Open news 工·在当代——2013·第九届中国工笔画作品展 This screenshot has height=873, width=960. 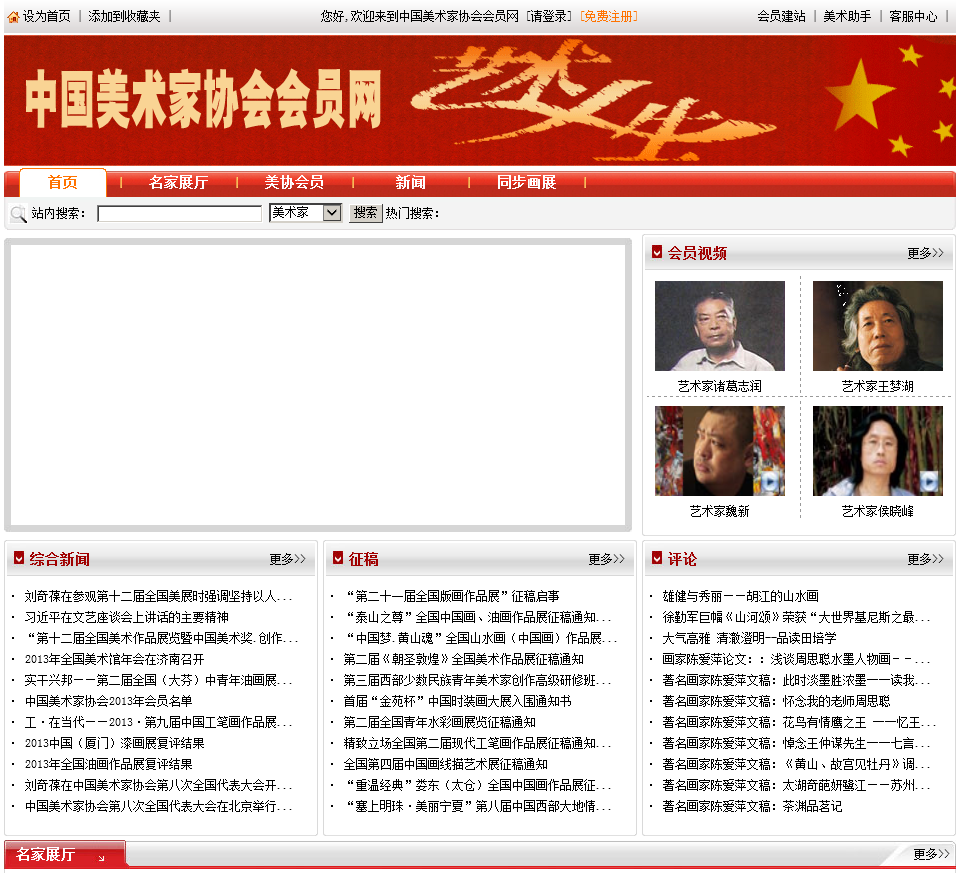pos(158,722)
